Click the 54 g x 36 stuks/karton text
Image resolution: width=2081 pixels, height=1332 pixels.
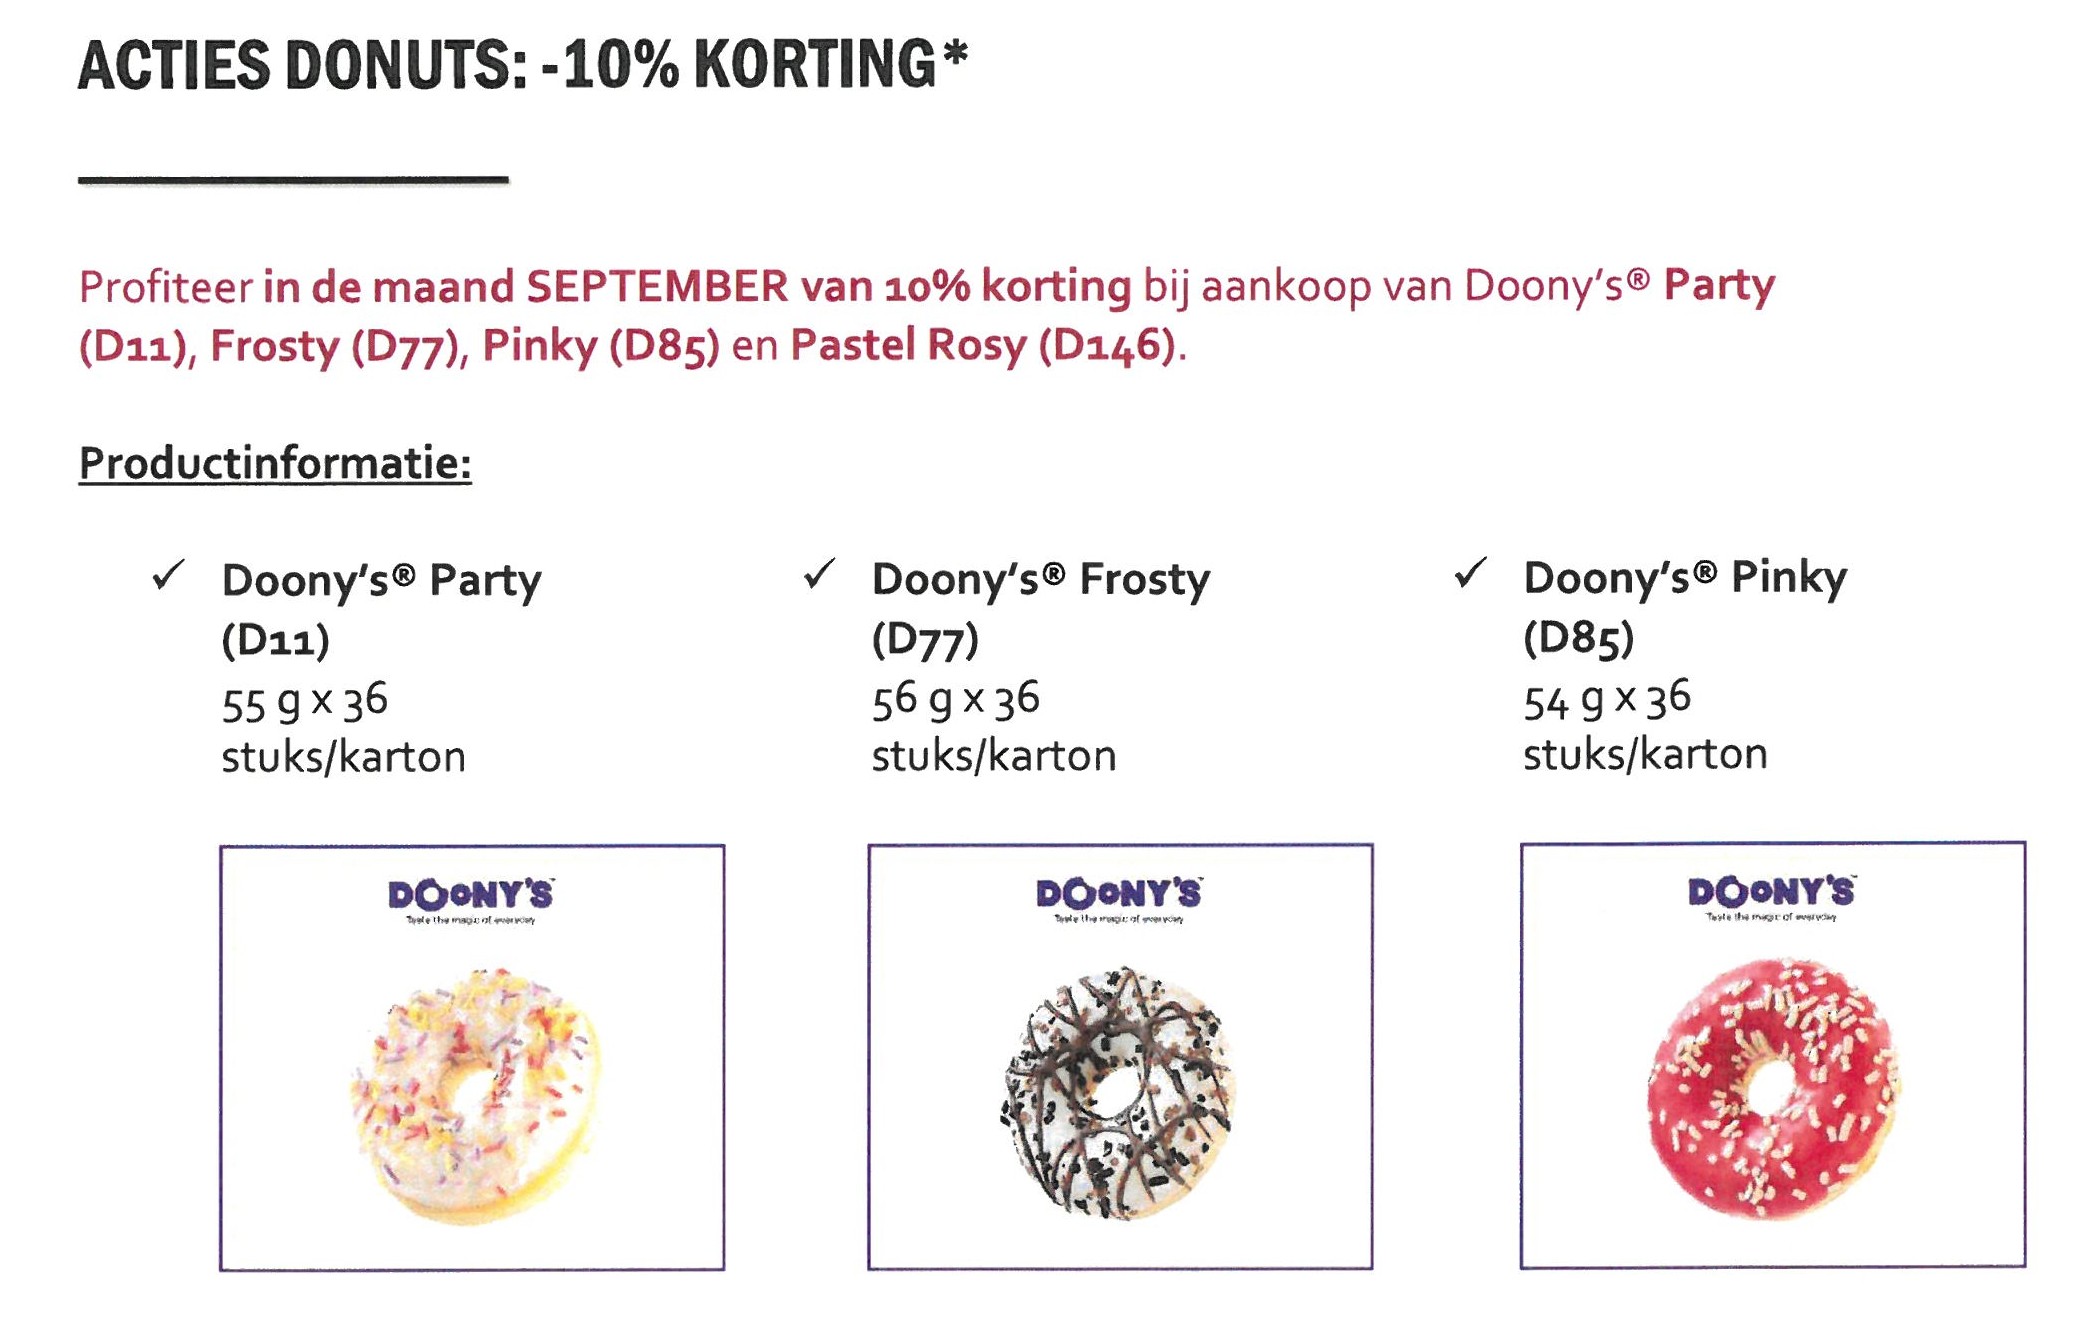pos(1645,726)
